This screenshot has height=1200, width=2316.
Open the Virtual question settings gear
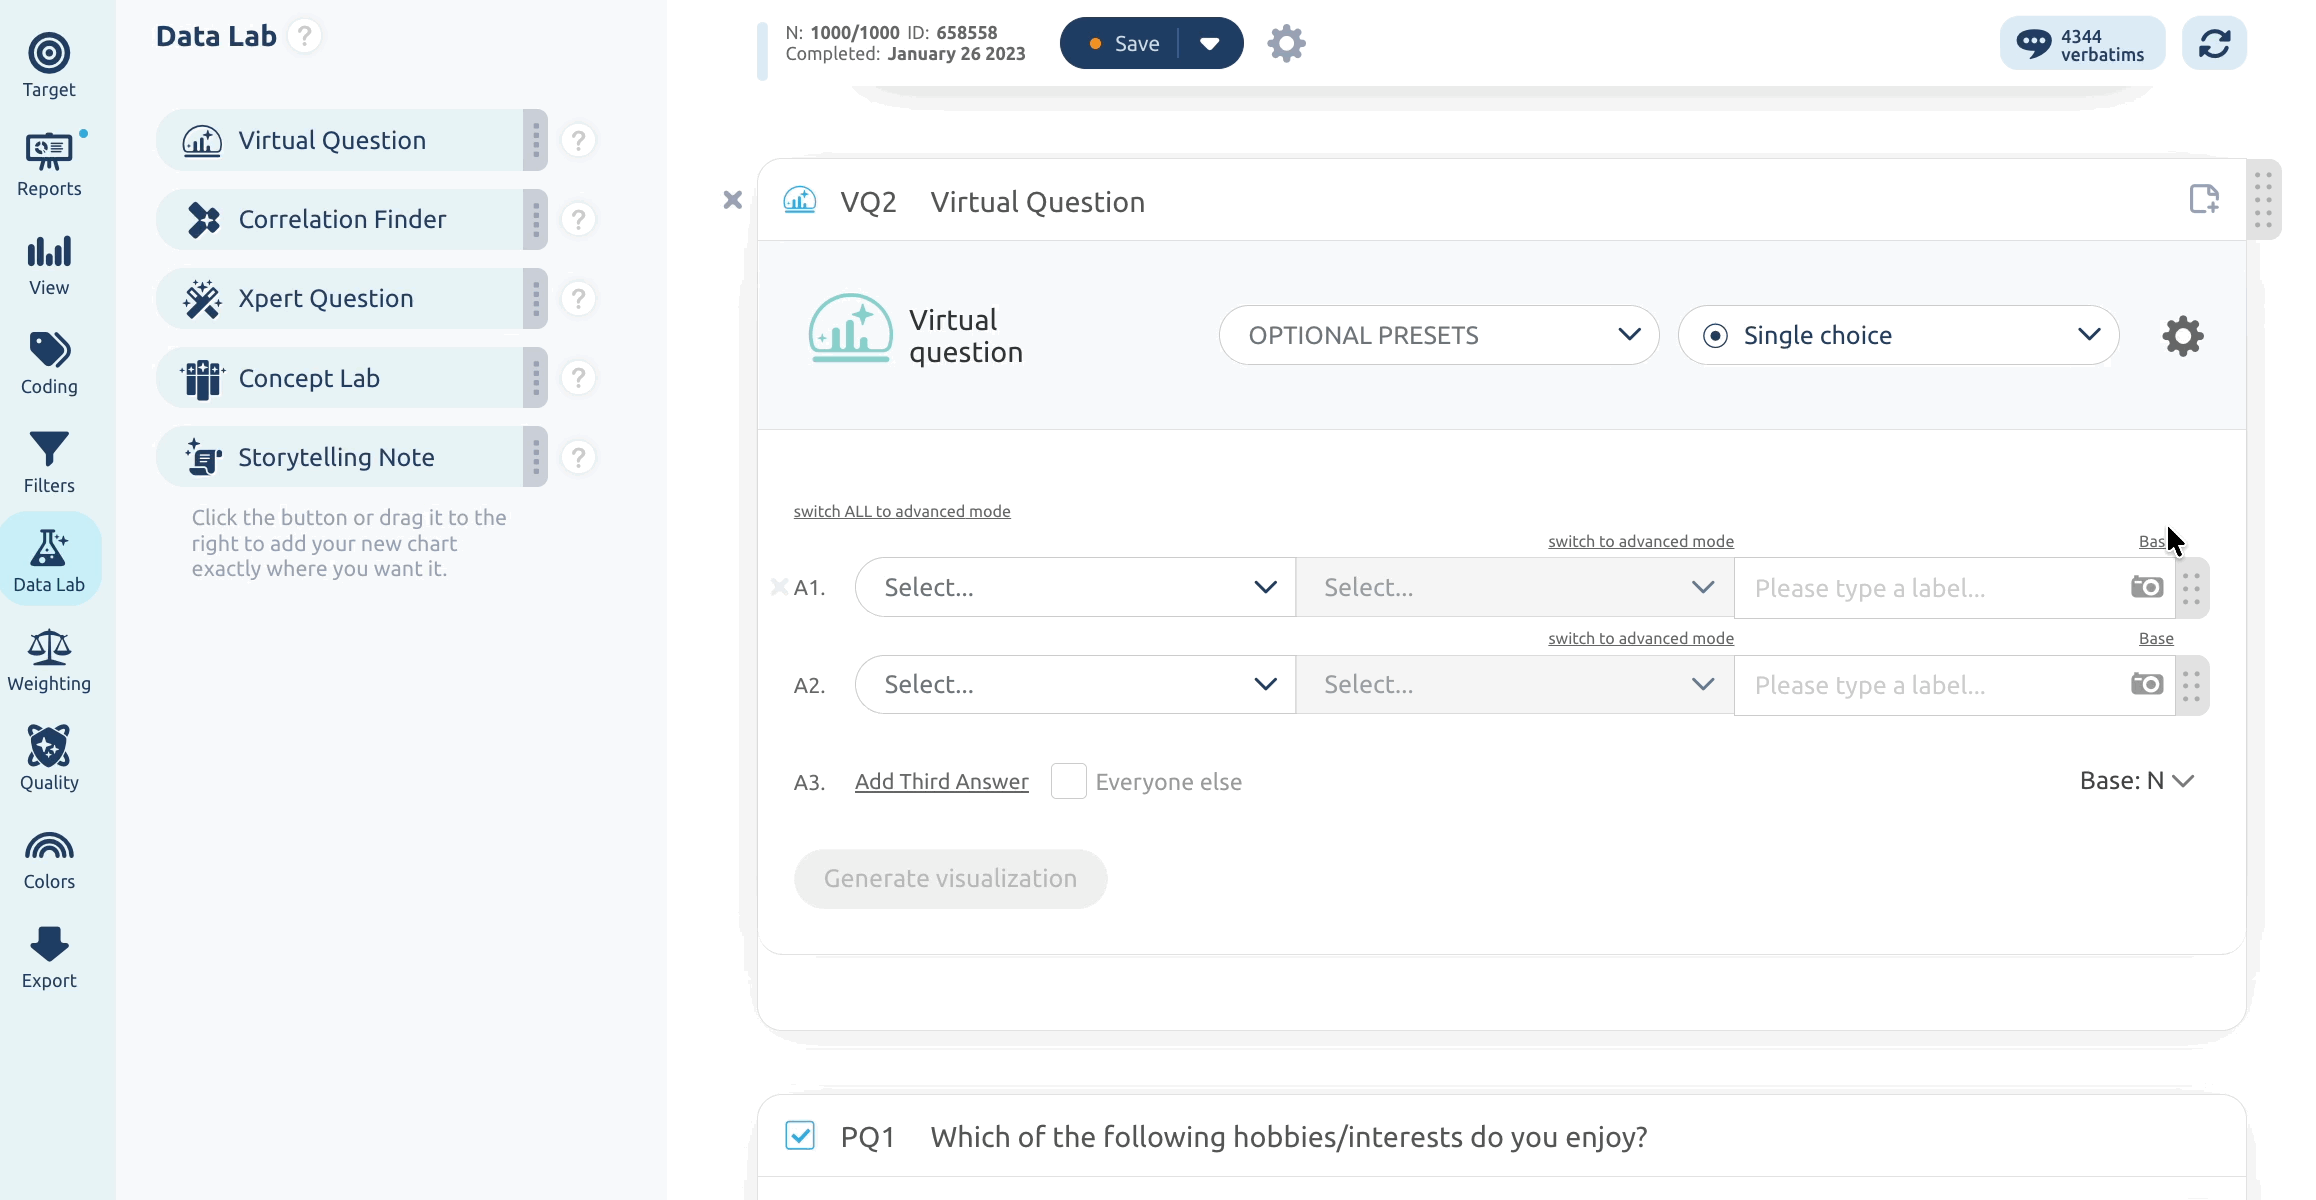[2183, 336]
